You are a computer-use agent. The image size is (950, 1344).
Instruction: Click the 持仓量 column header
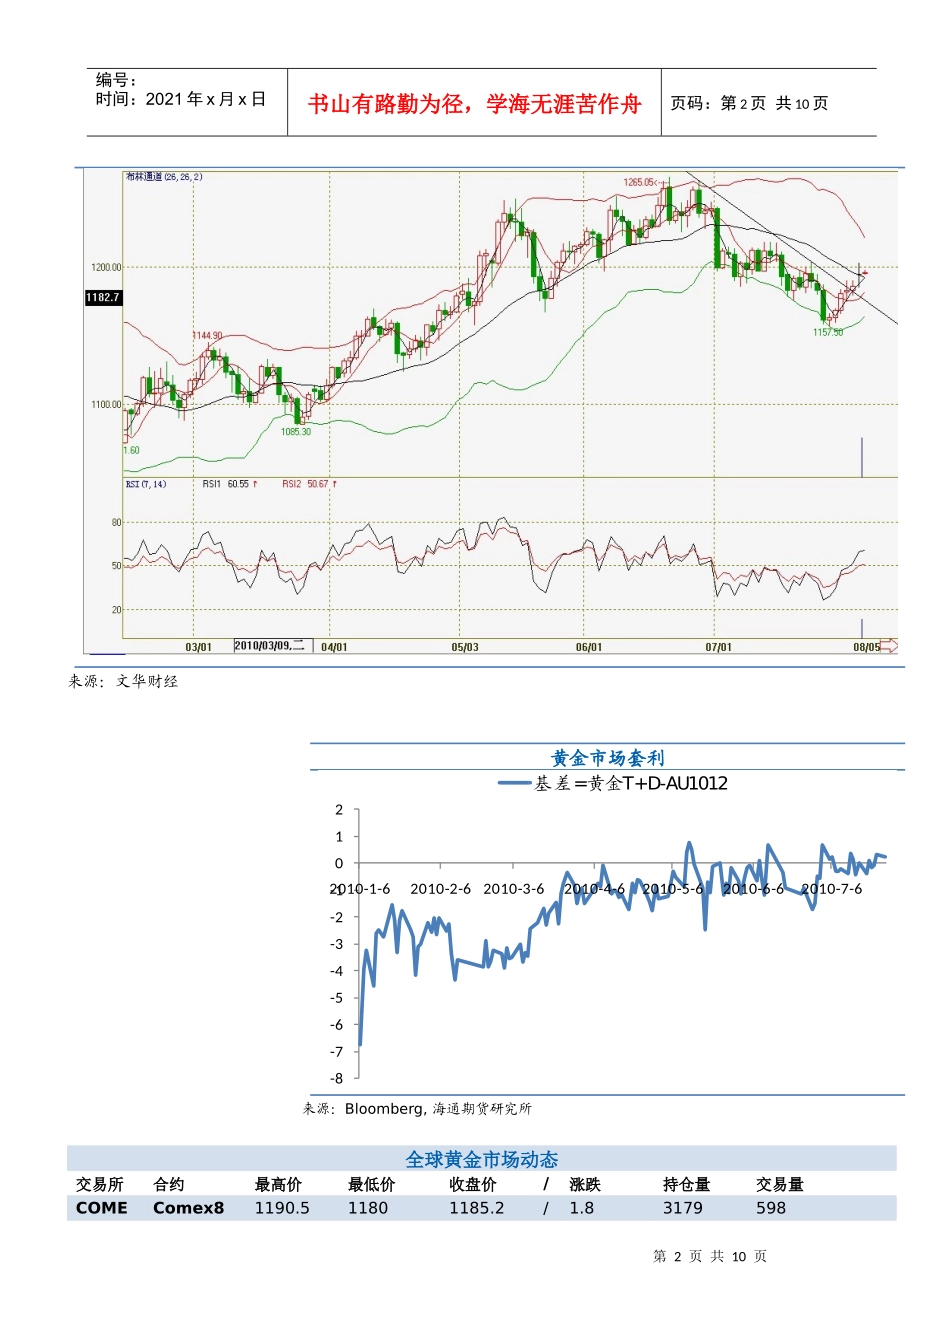686,1184
